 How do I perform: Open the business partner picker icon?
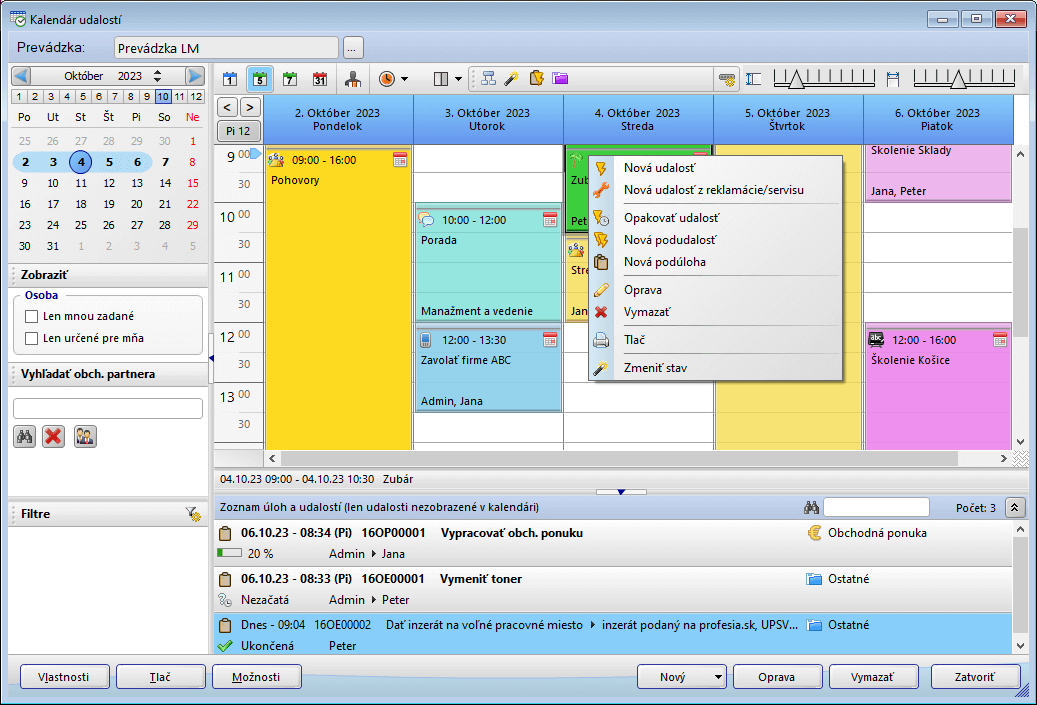[85, 436]
